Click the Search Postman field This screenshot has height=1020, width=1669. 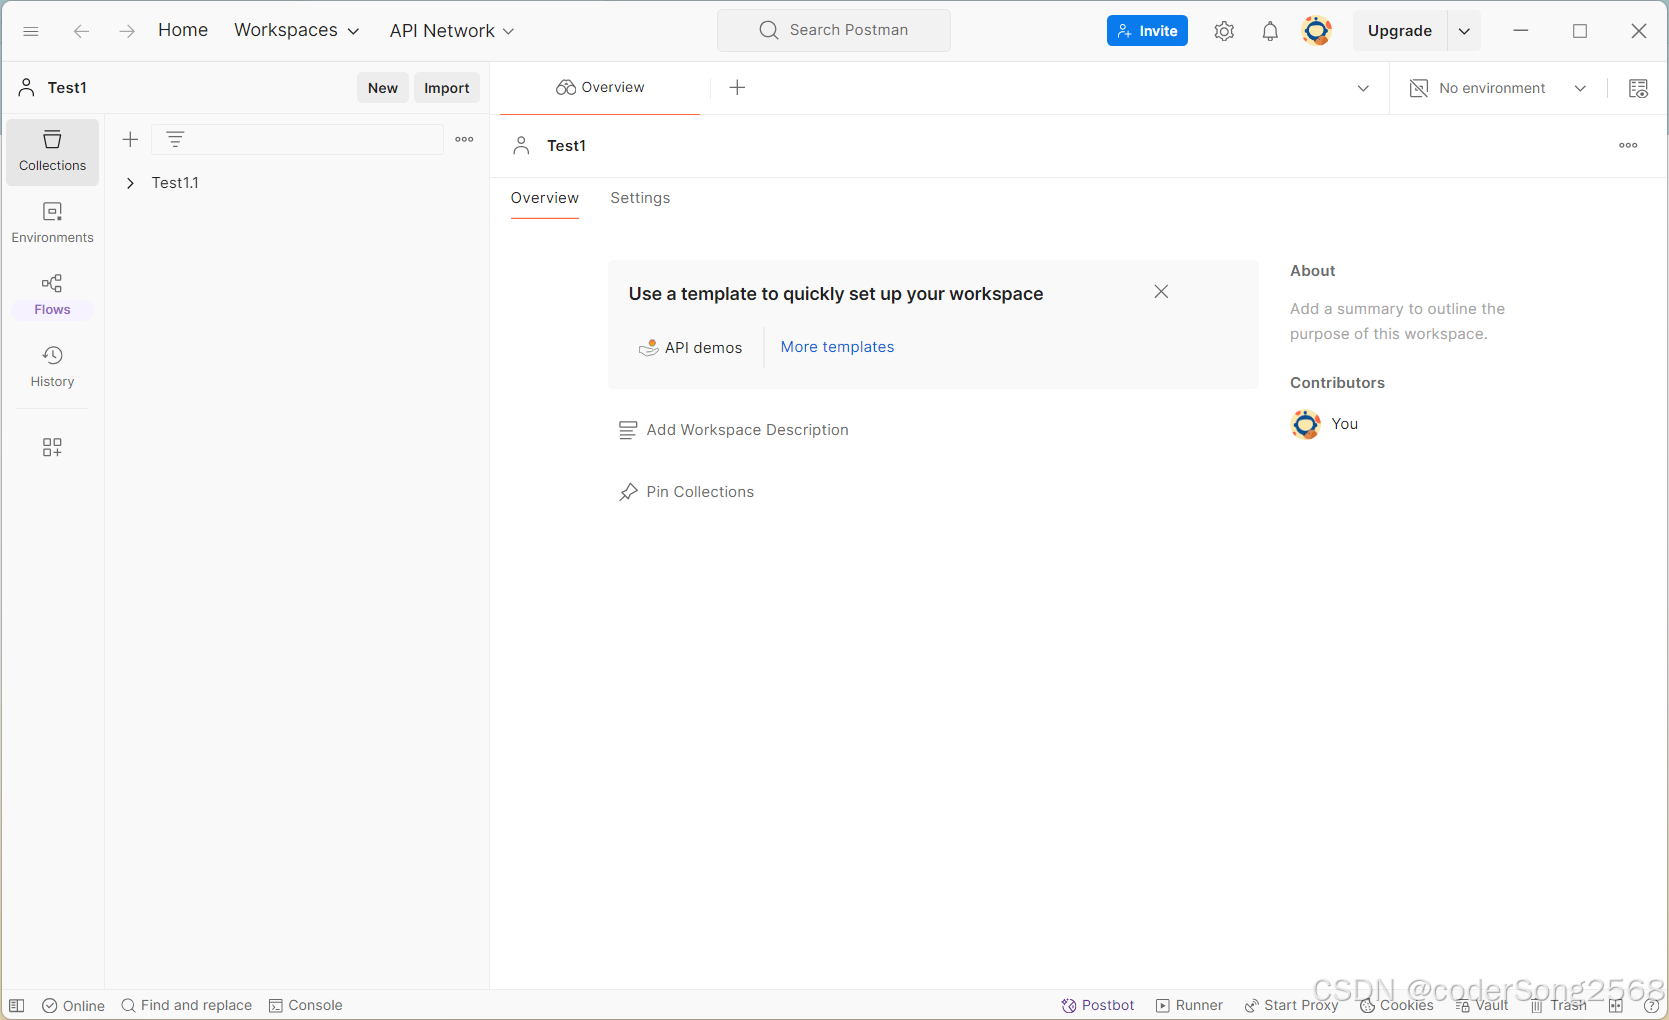tap(834, 30)
